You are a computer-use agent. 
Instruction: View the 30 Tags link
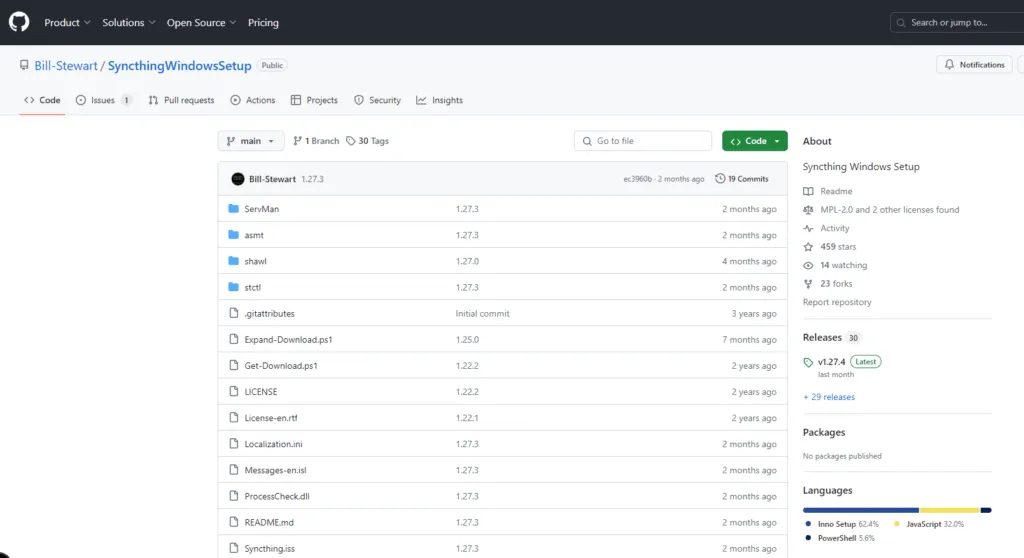(x=367, y=140)
